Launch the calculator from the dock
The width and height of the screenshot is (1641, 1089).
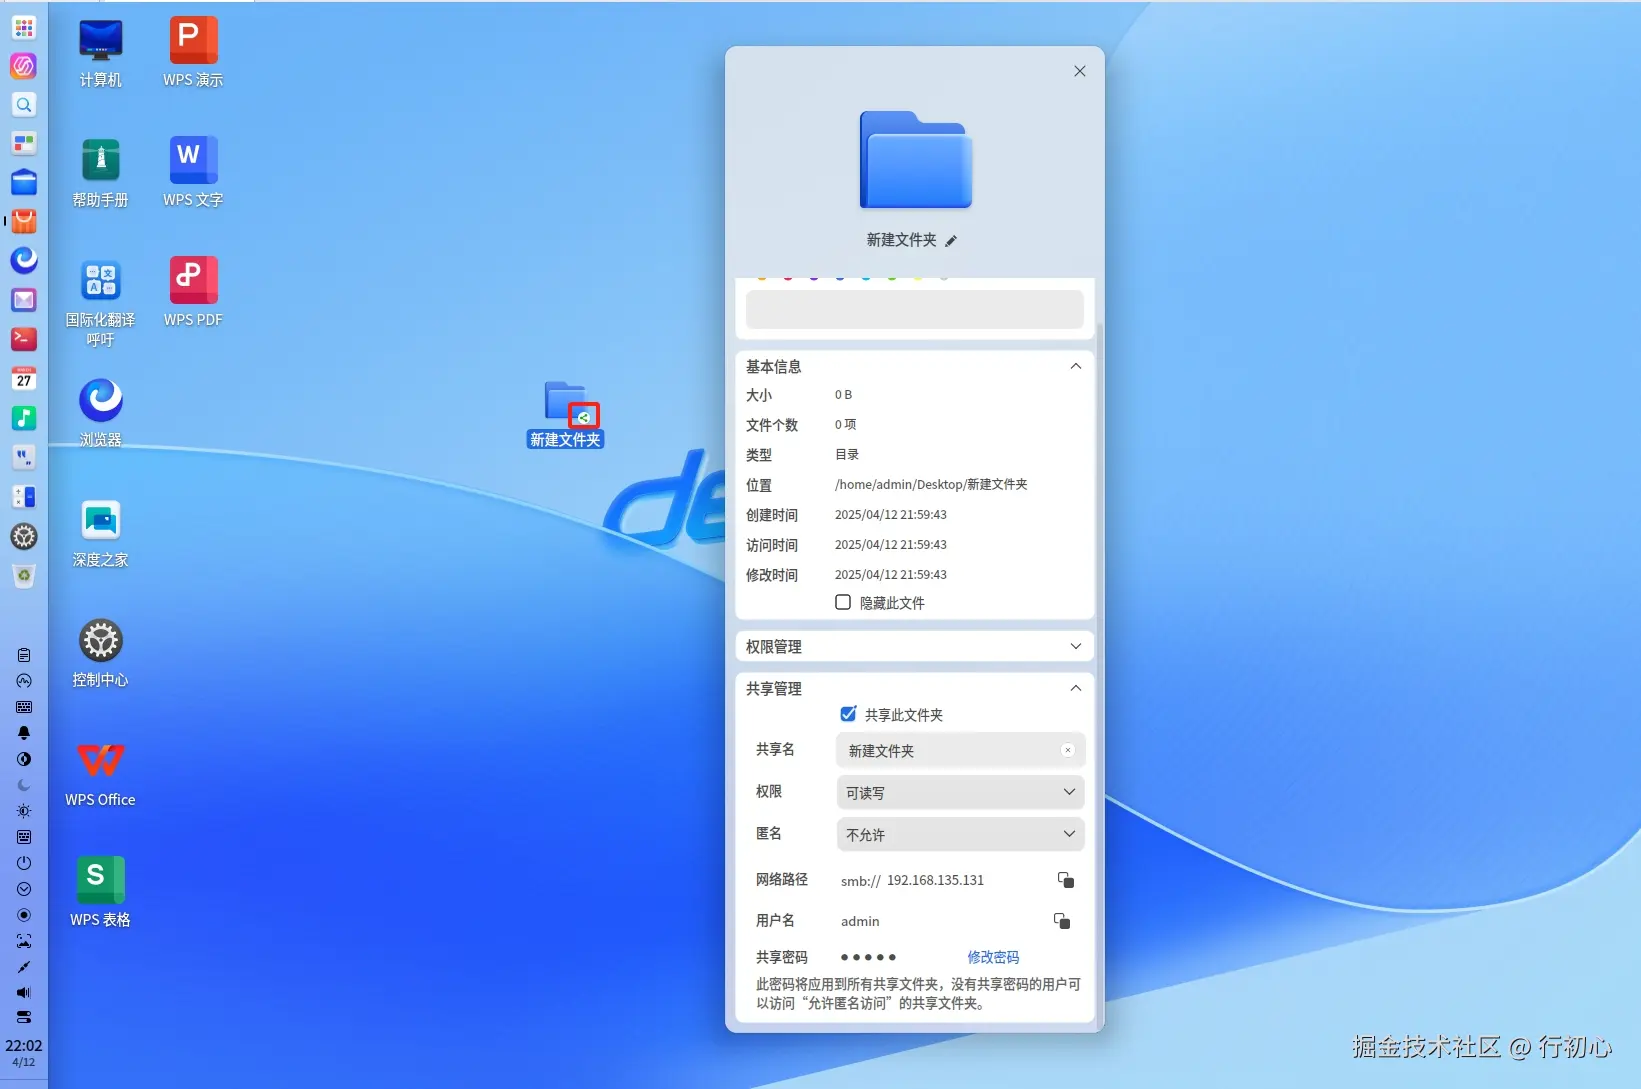point(24,497)
